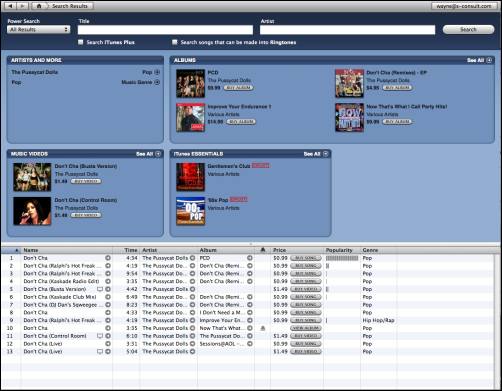This screenshot has width=502, height=391.
Task: Click the name arrow in song row 1
Action: pyautogui.click(x=108, y=258)
